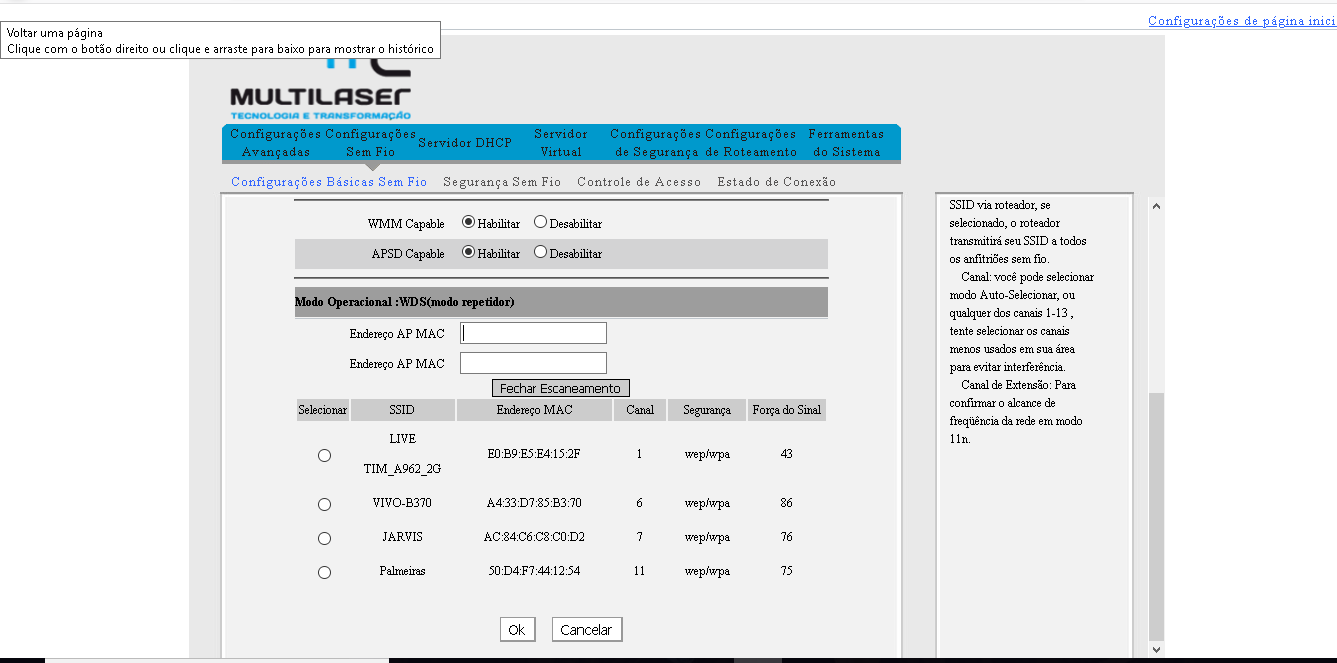Open Configurações de página inicial link
Image resolution: width=1337 pixels, height=663 pixels.
pyautogui.click(x=1242, y=21)
